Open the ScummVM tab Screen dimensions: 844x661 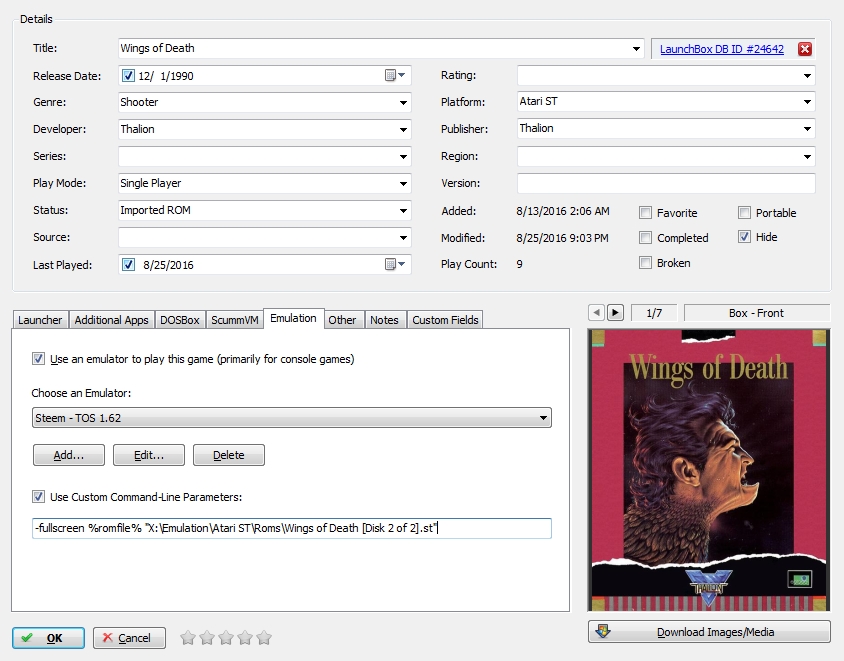pos(235,320)
